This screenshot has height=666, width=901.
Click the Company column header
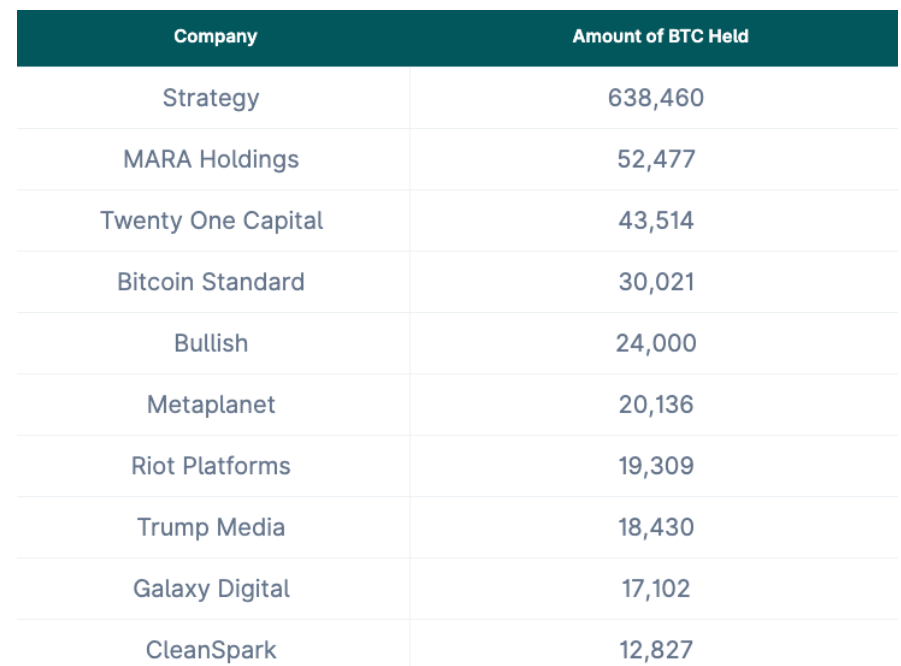[215, 37]
